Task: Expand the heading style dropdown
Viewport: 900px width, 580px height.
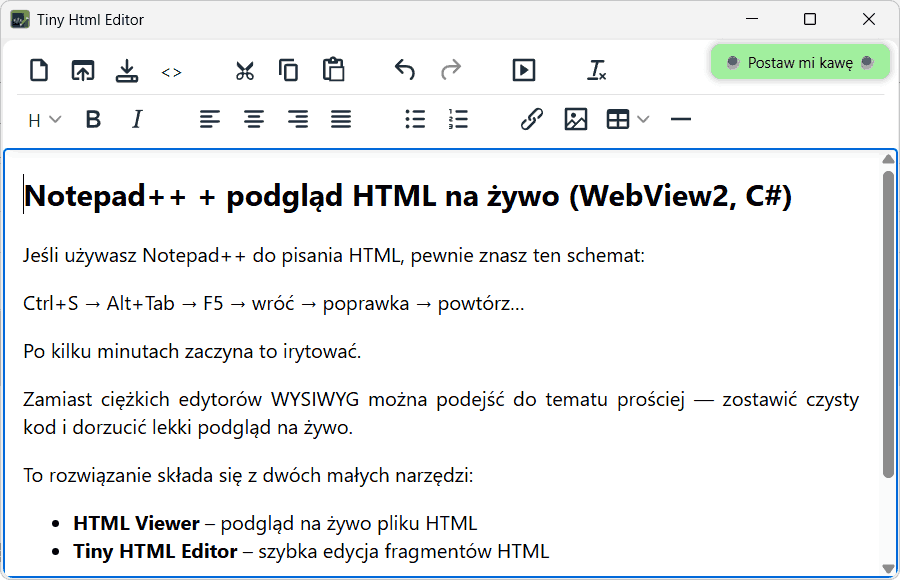Action: pyautogui.click(x=44, y=120)
